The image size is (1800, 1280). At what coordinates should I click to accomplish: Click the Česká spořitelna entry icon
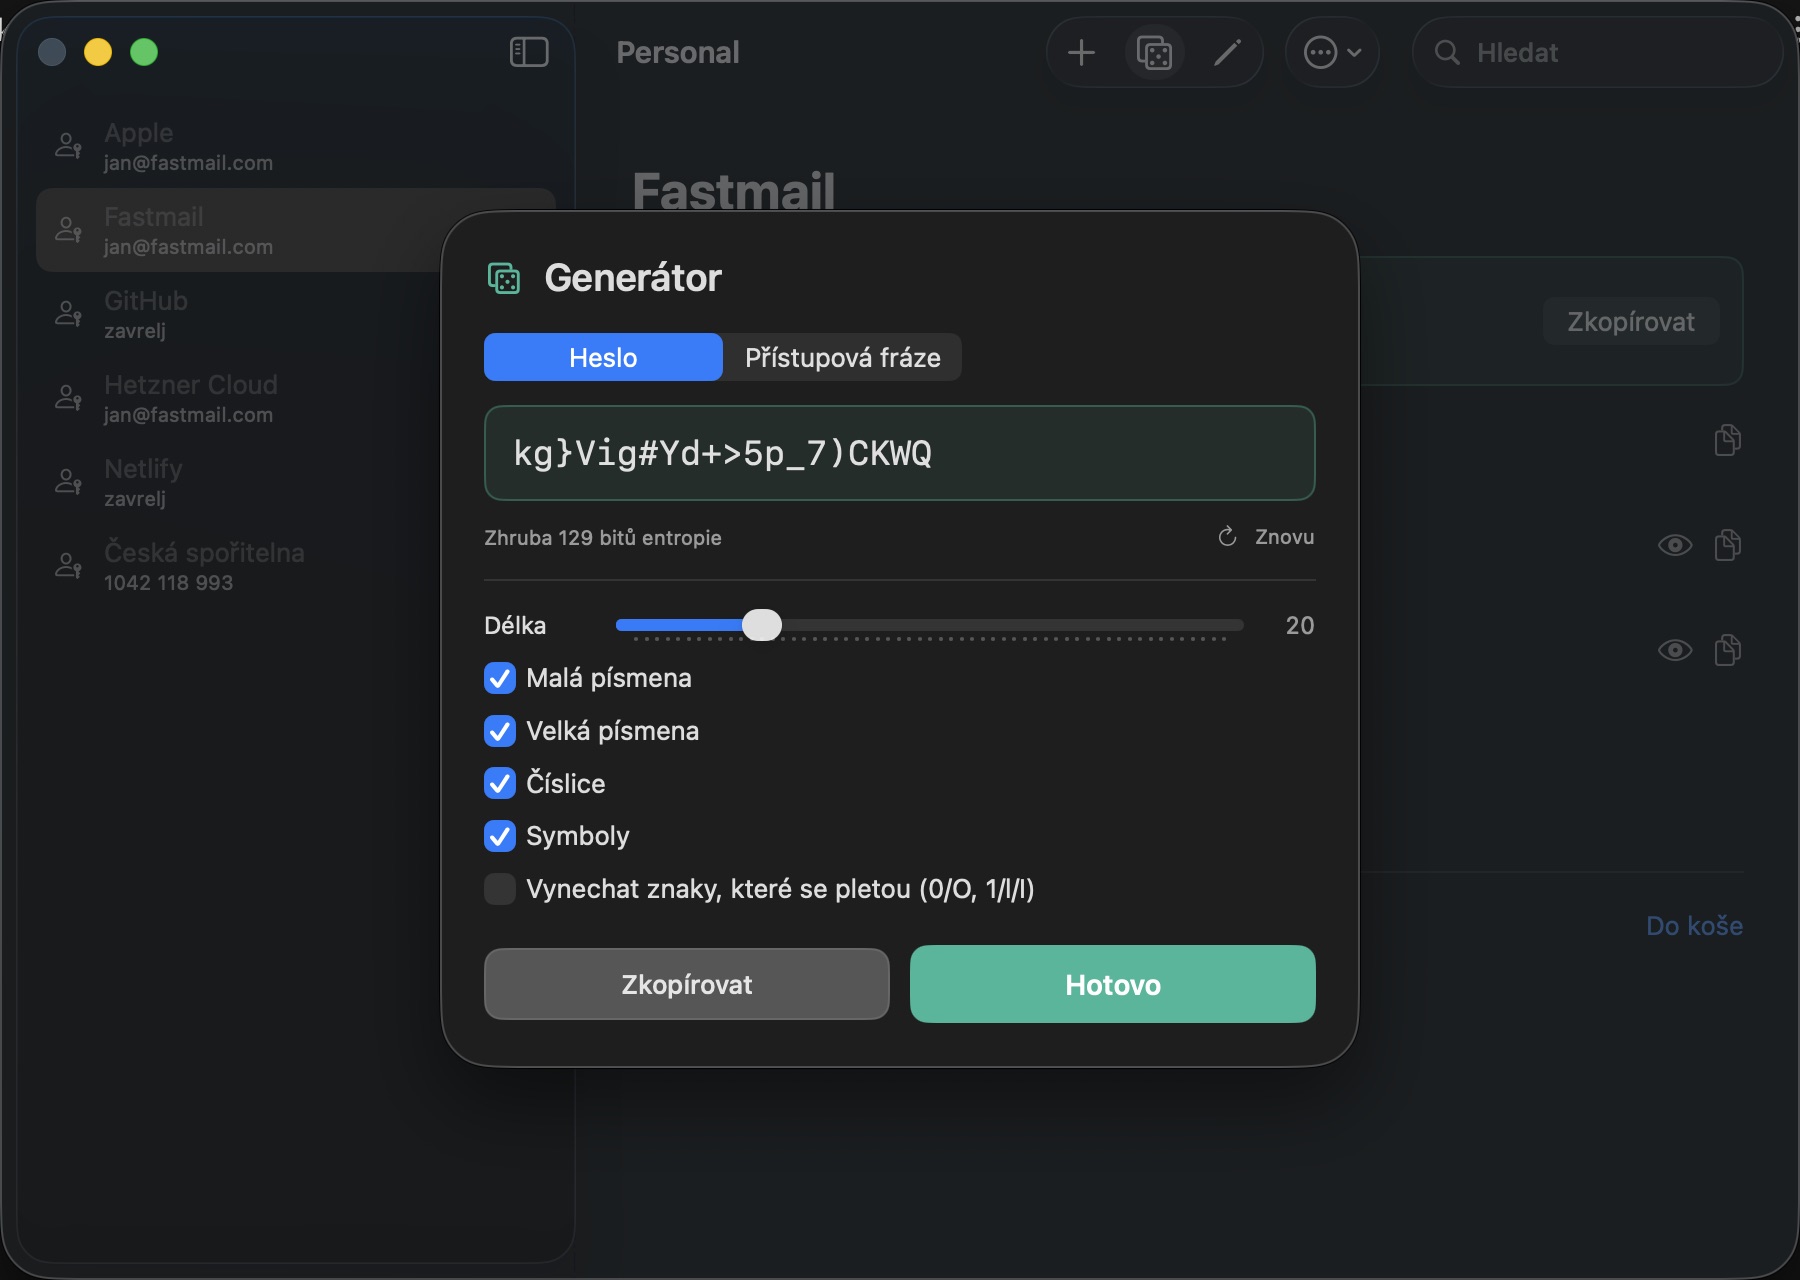point(68,566)
